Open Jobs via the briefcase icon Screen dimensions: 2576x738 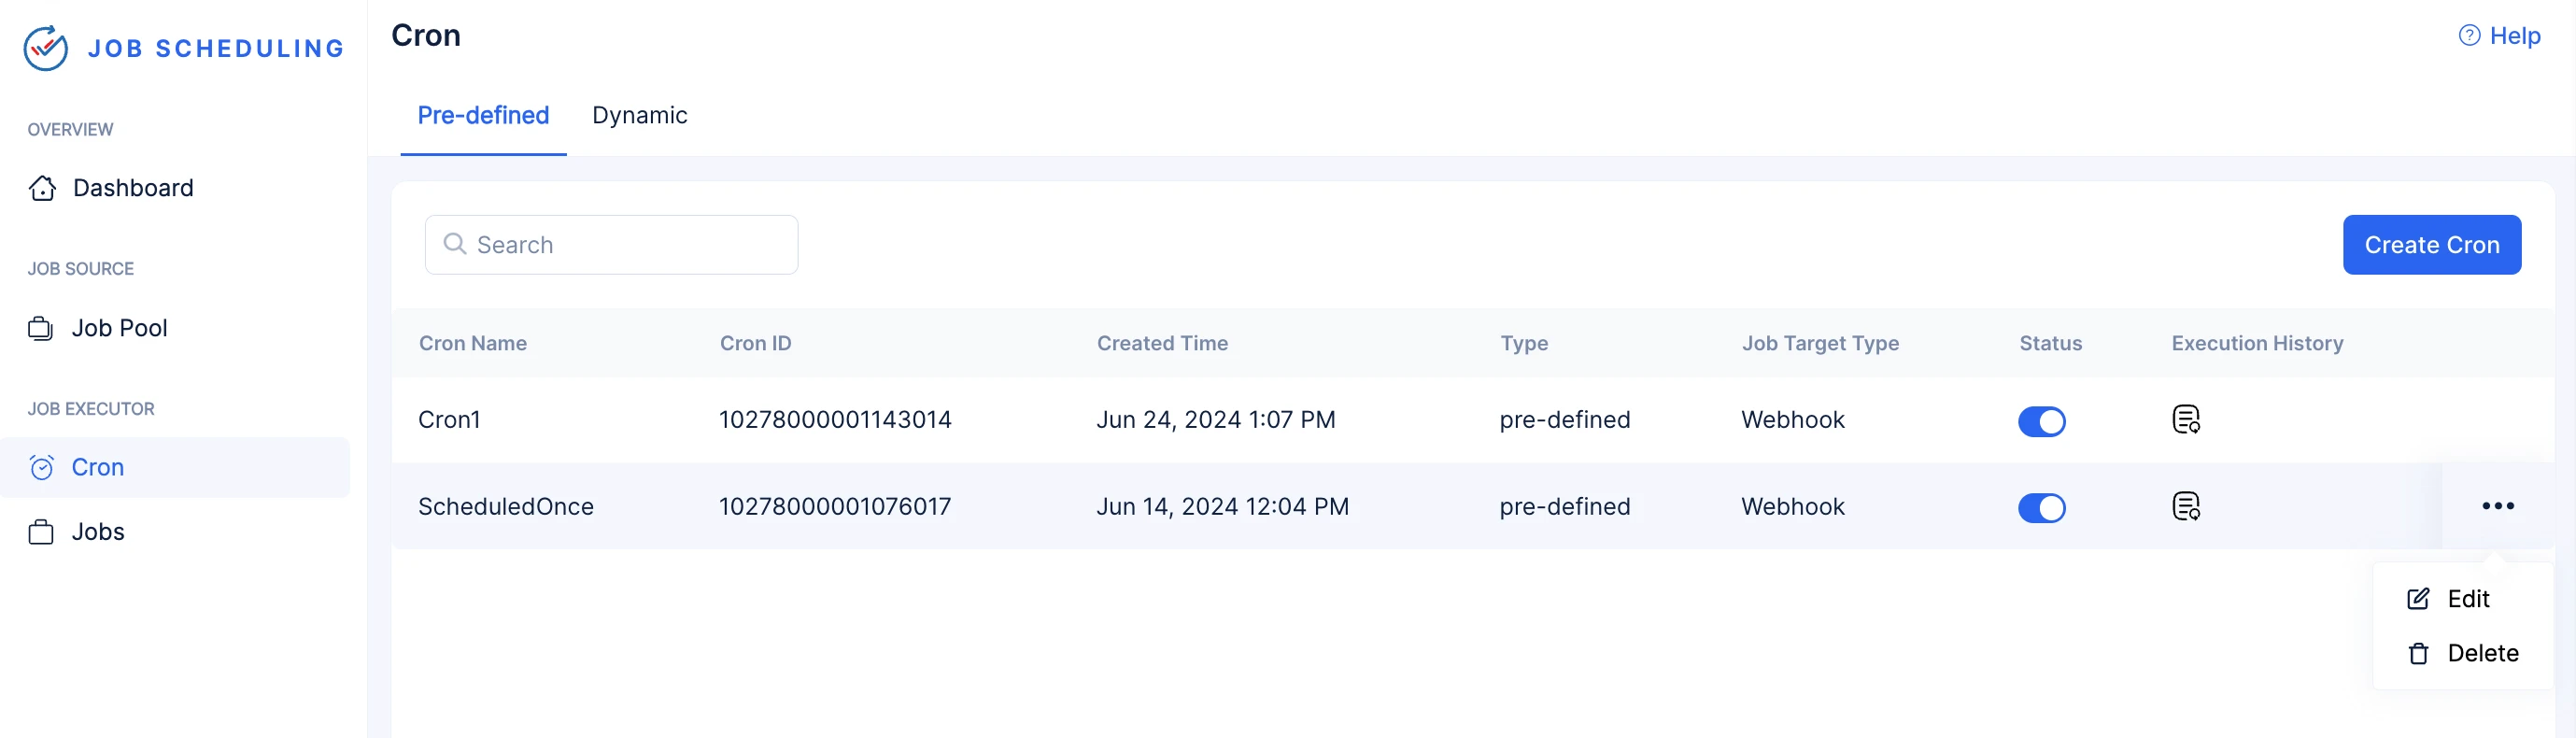point(41,532)
